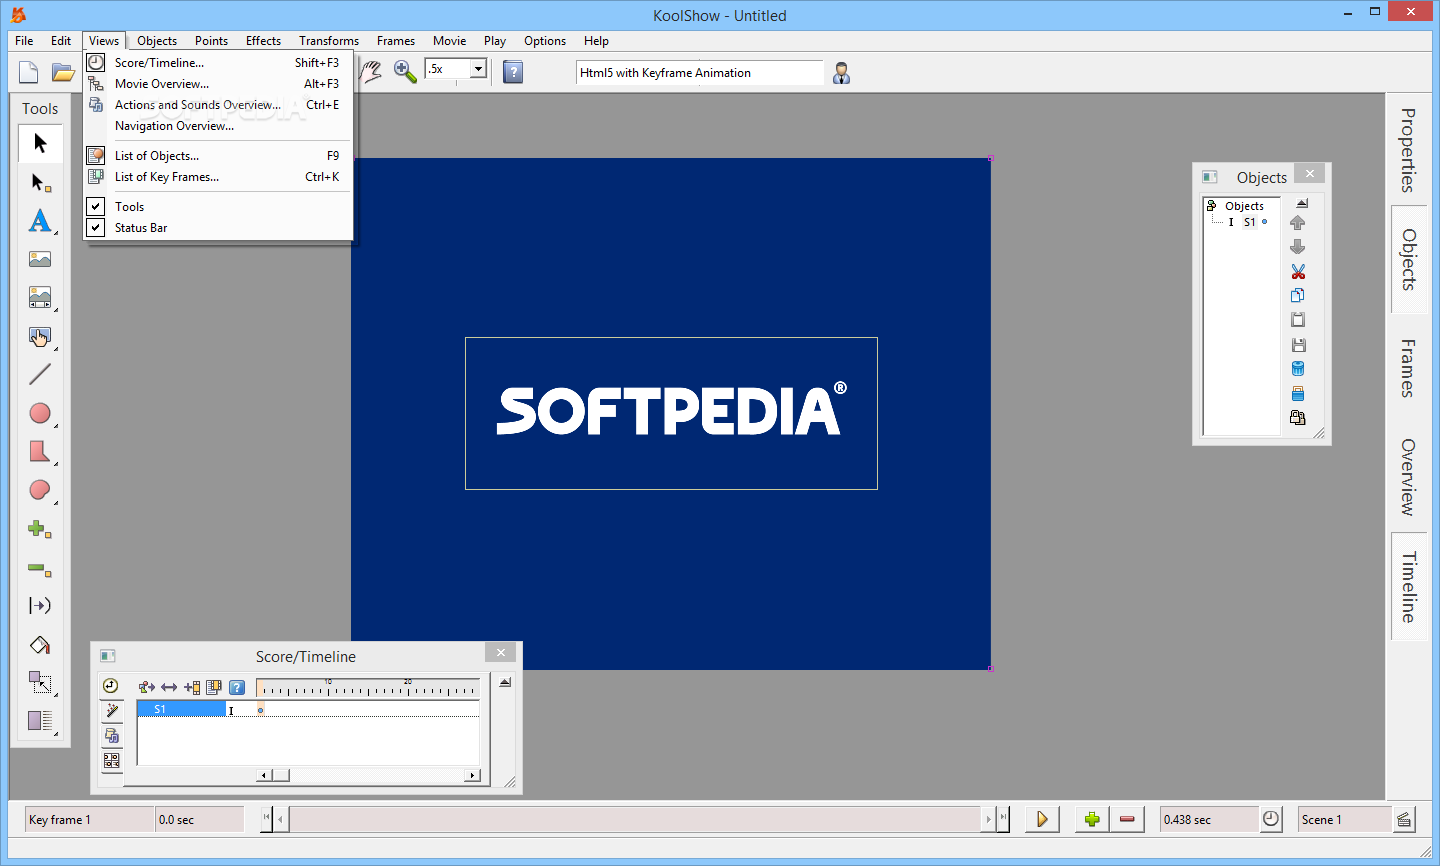Select the paint bucket fill tool
The height and width of the screenshot is (866, 1440).
(x=40, y=645)
